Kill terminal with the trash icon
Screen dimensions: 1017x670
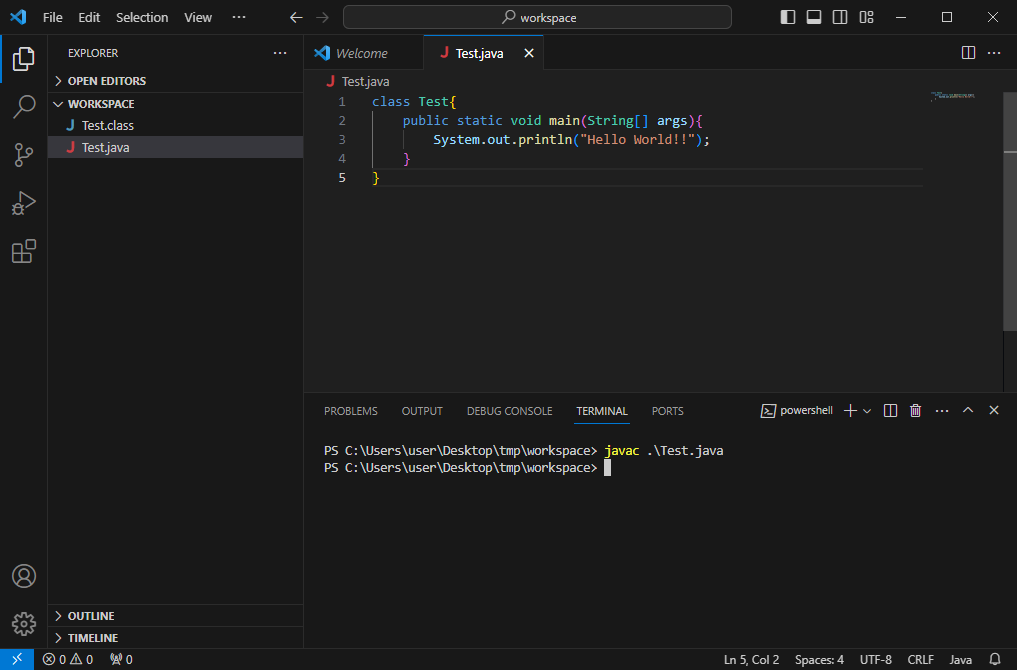click(x=915, y=411)
